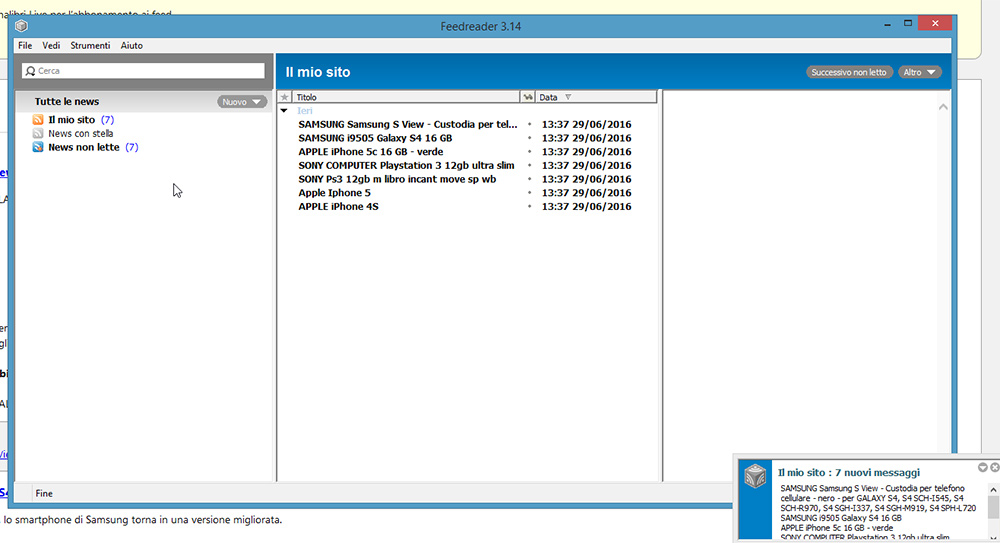1000x543 pixels.
Task: Click in the Cerca search field
Action: [x=143, y=71]
